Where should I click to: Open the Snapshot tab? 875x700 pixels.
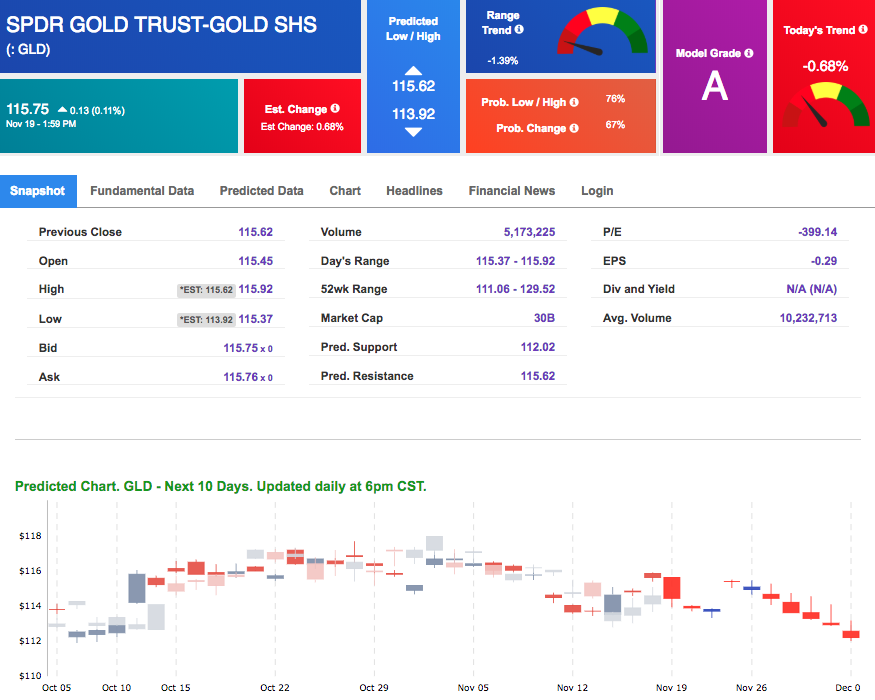(38, 191)
